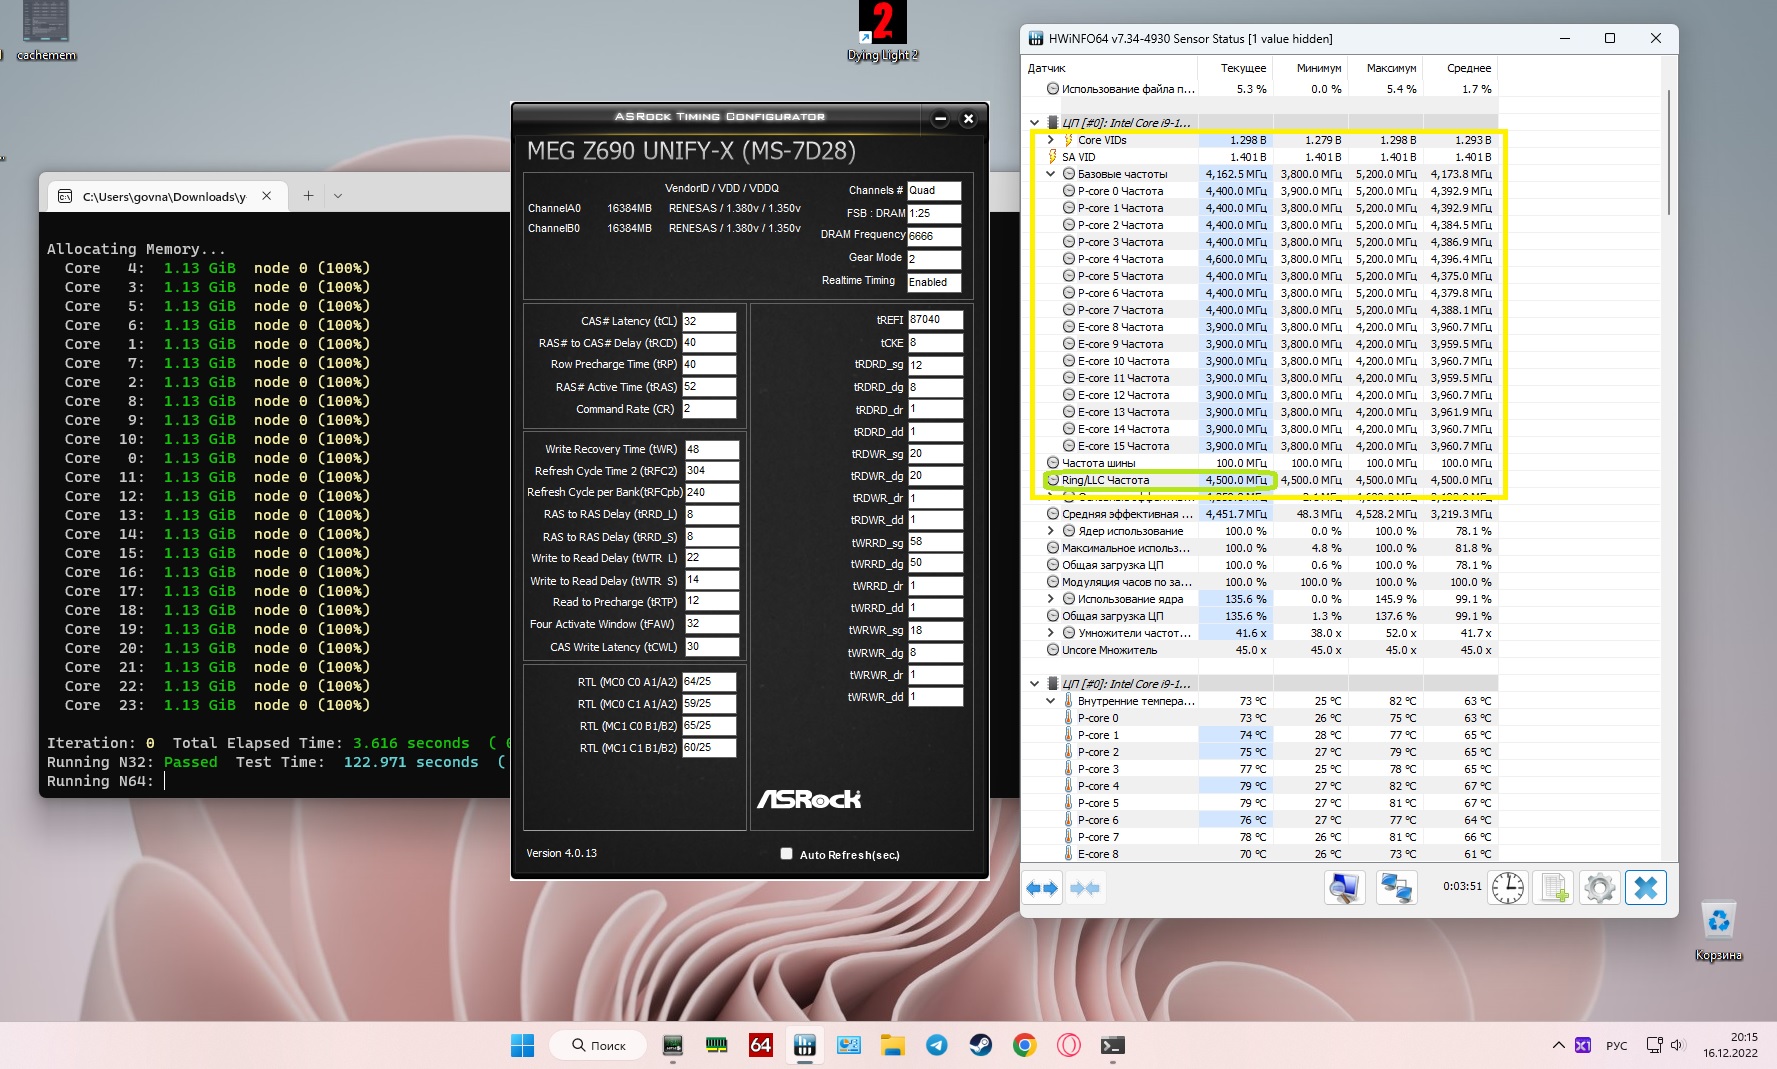Expand the Core VIDs sensor group
The width and height of the screenshot is (1777, 1069).
coord(1050,140)
